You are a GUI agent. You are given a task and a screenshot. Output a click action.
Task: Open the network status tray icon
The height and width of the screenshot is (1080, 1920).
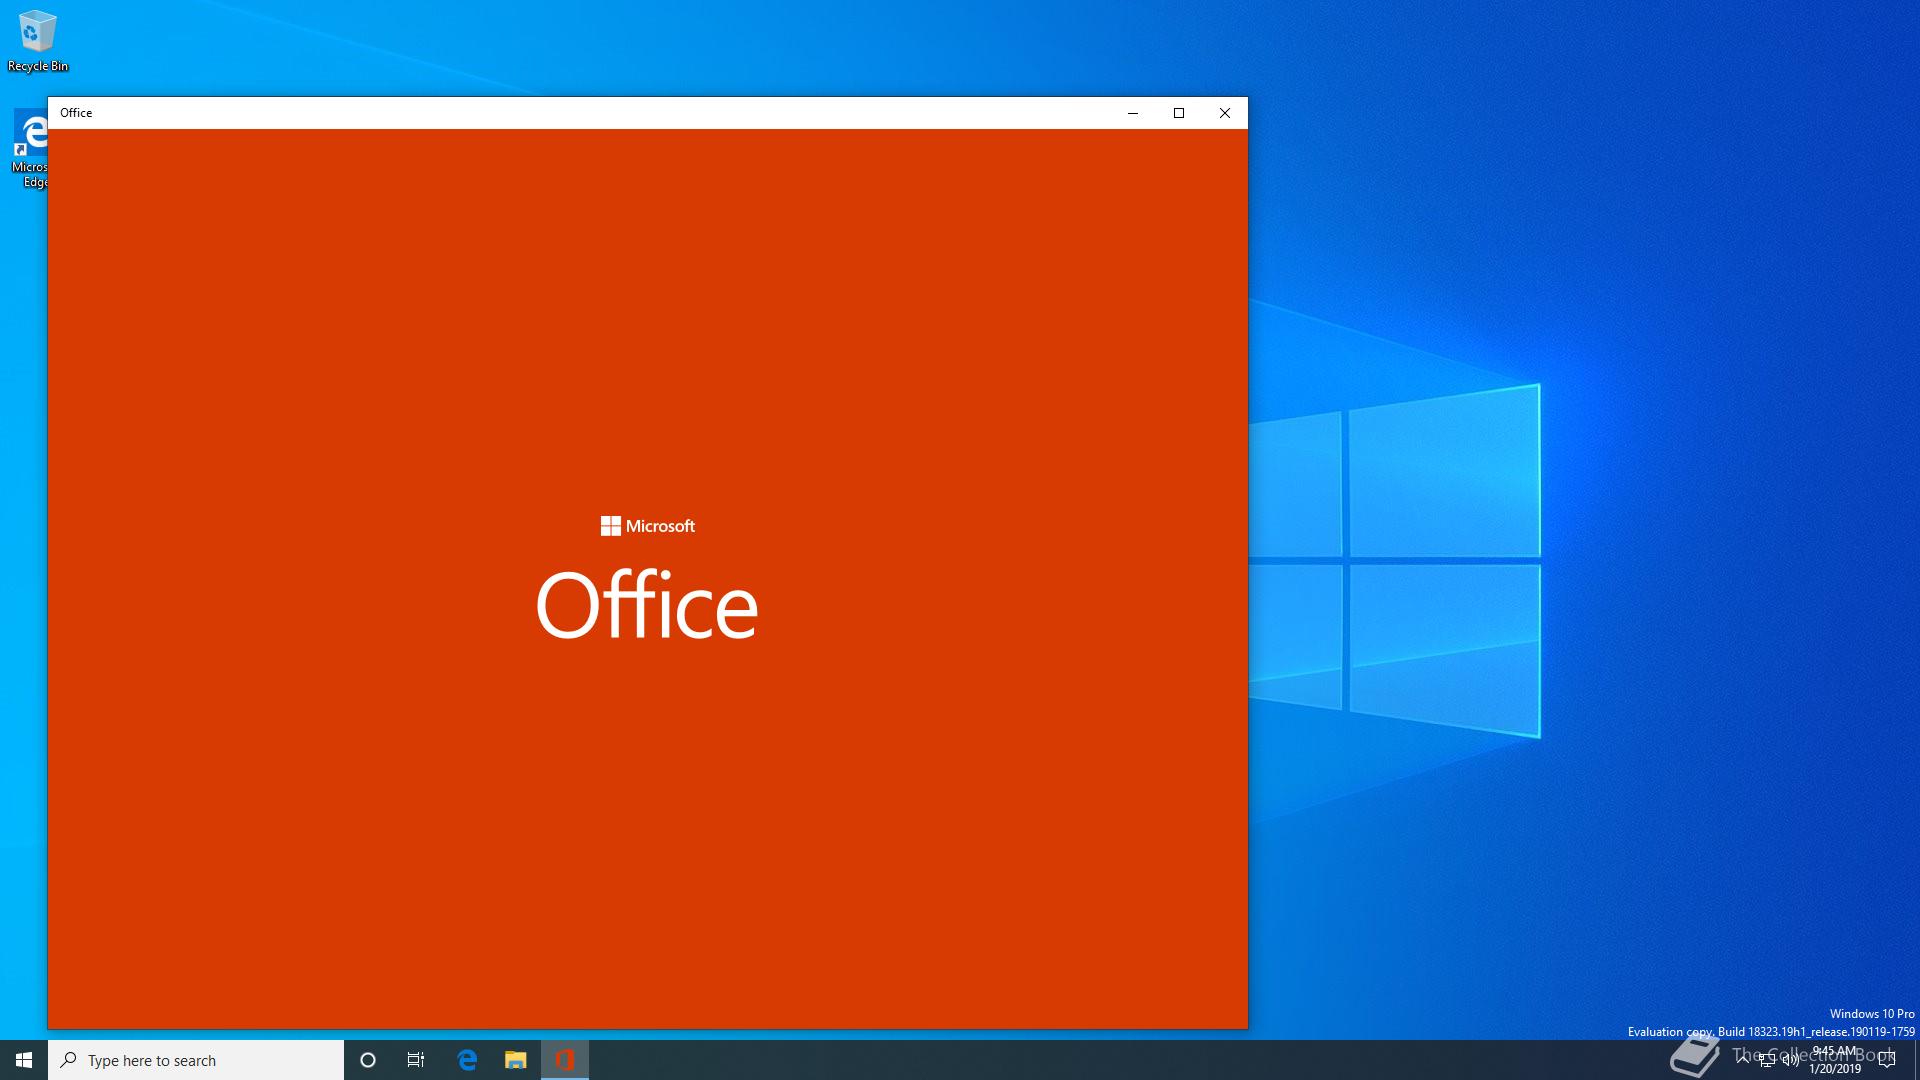pyautogui.click(x=1767, y=1060)
